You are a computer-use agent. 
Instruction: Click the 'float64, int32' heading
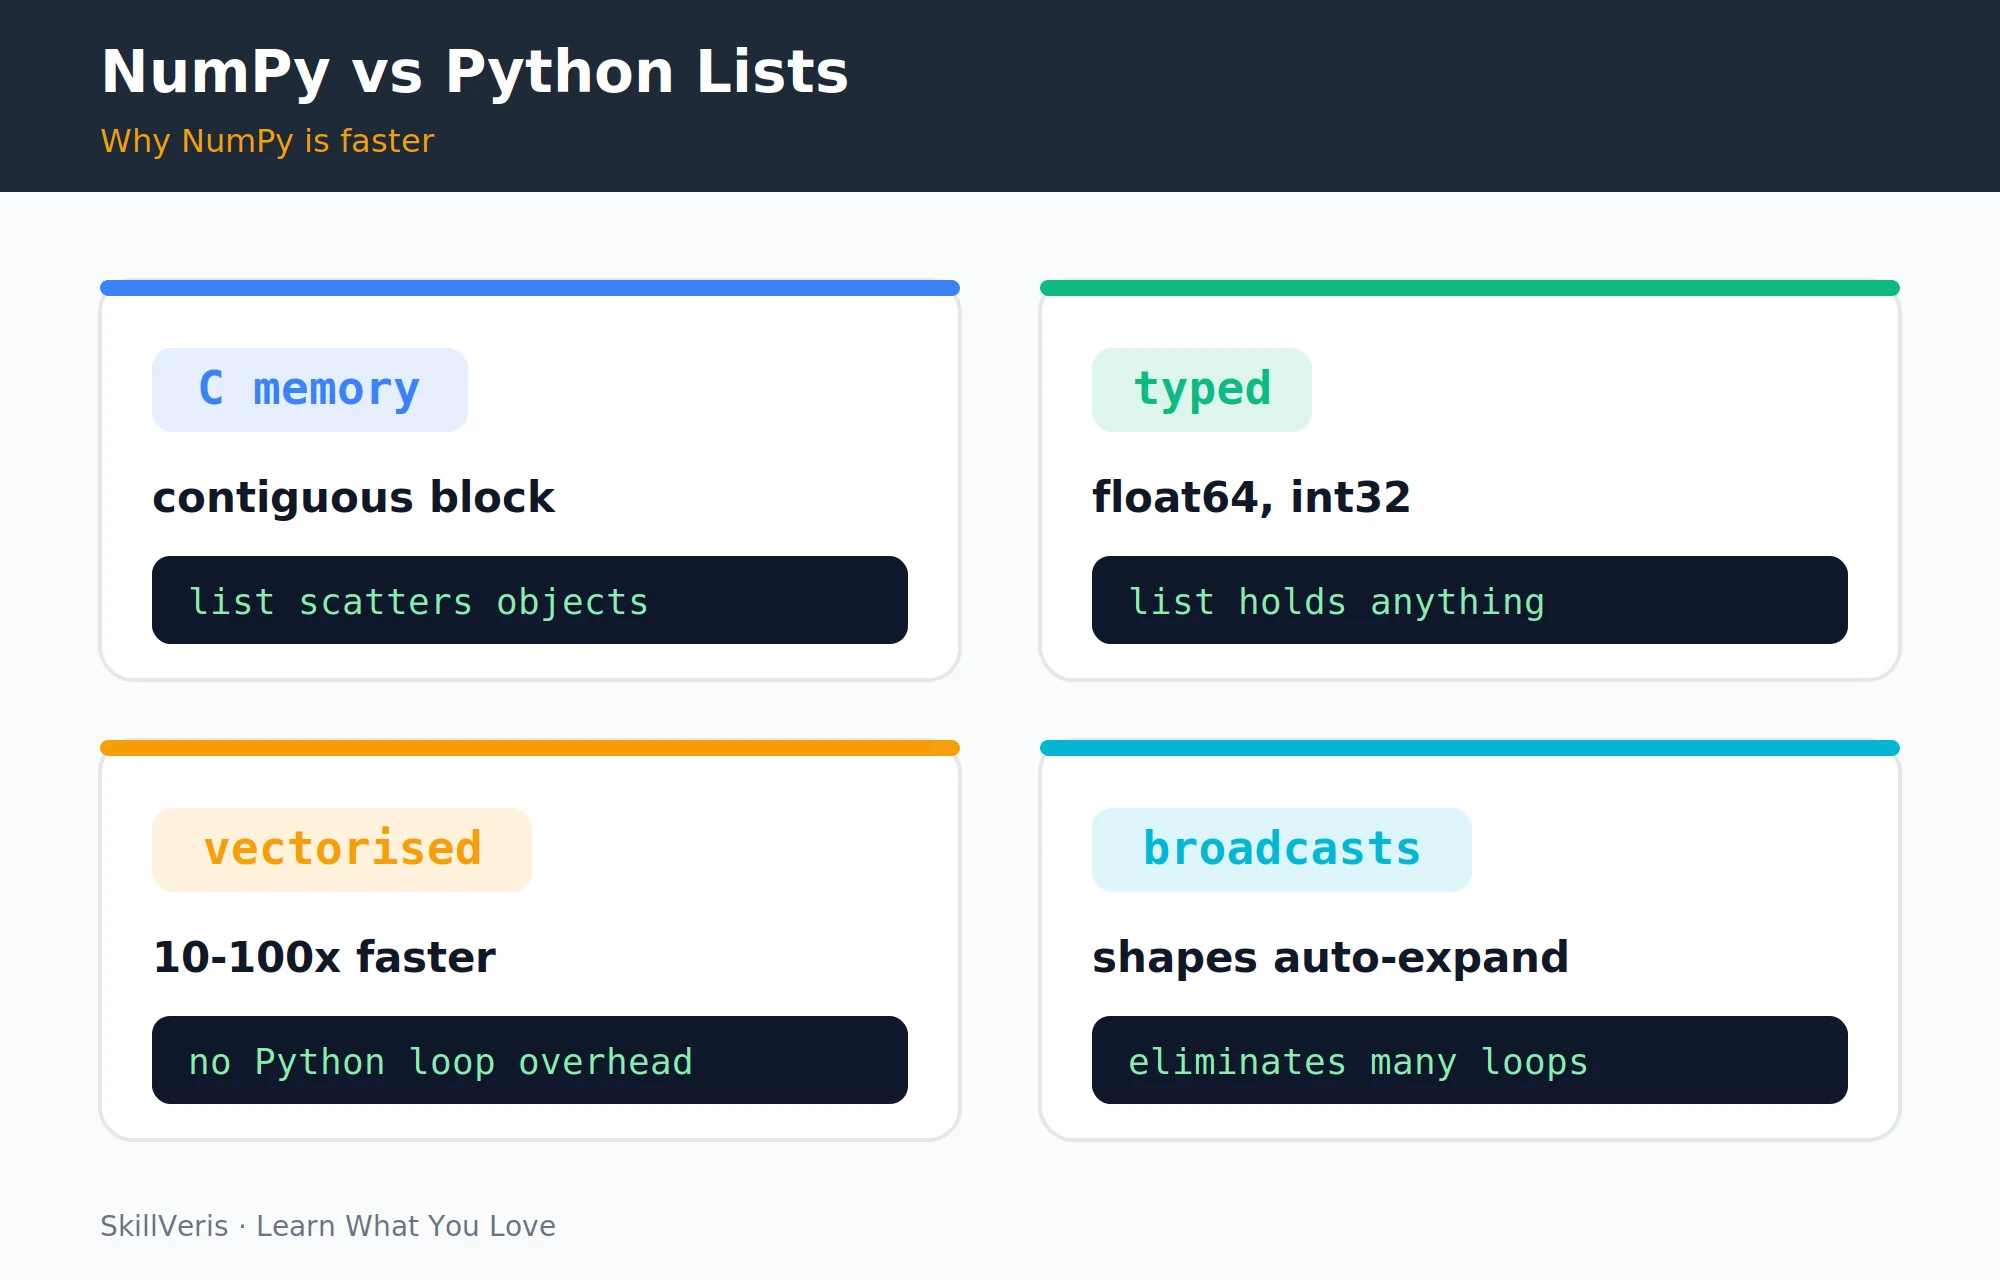[x=1251, y=497]
